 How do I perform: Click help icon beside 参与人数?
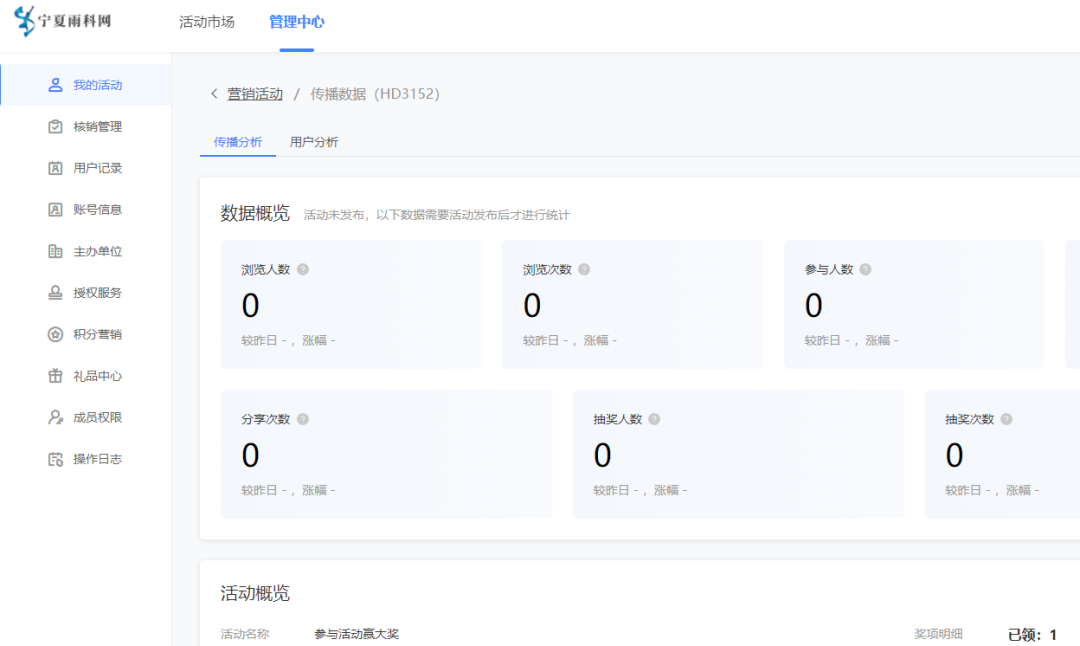866,269
